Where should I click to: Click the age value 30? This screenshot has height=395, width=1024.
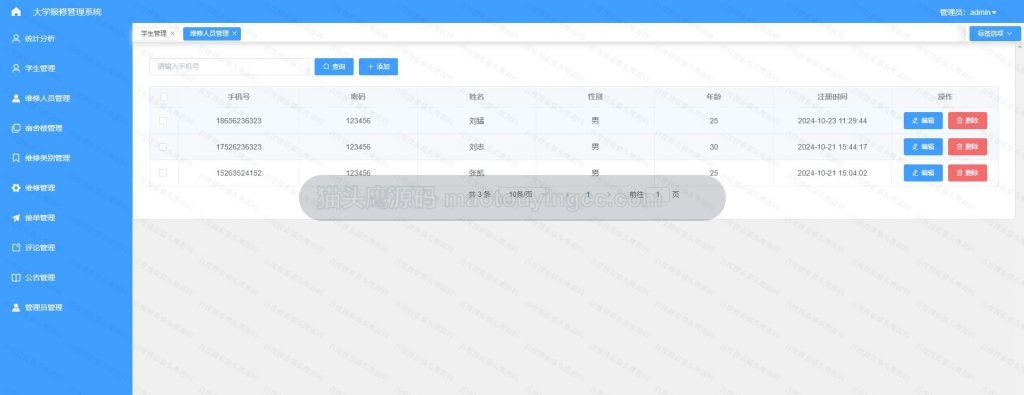pos(714,147)
